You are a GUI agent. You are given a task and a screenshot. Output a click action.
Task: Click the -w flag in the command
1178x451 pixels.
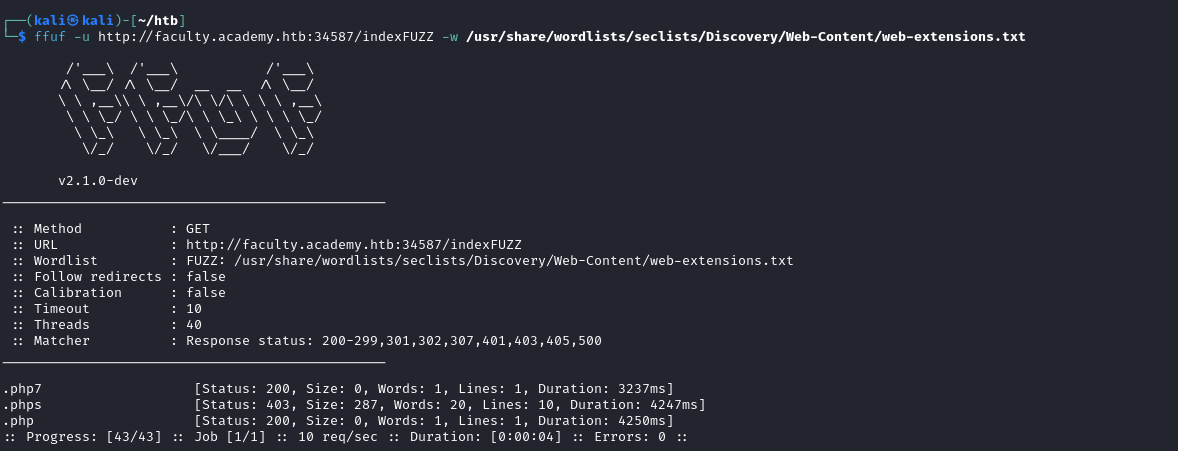tap(450, 37)
